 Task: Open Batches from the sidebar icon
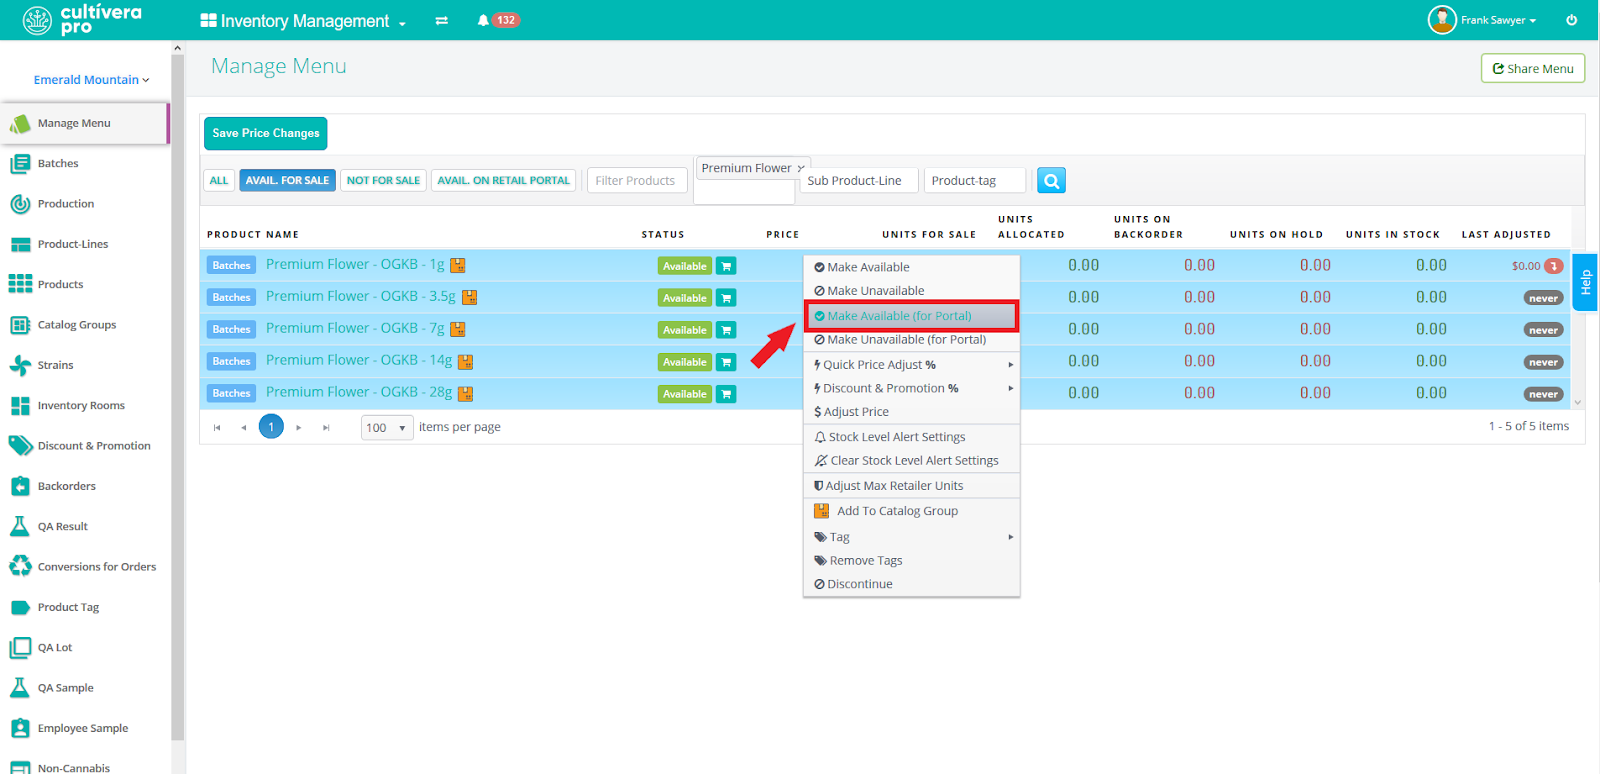coord(19,164)
